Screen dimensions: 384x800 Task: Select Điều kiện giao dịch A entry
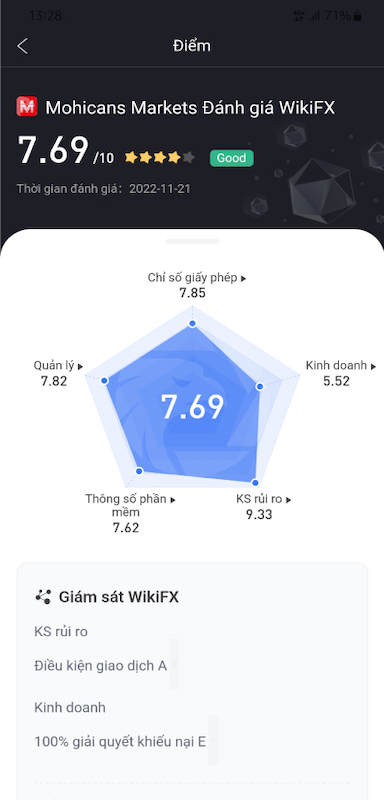(x=100, y=666)
